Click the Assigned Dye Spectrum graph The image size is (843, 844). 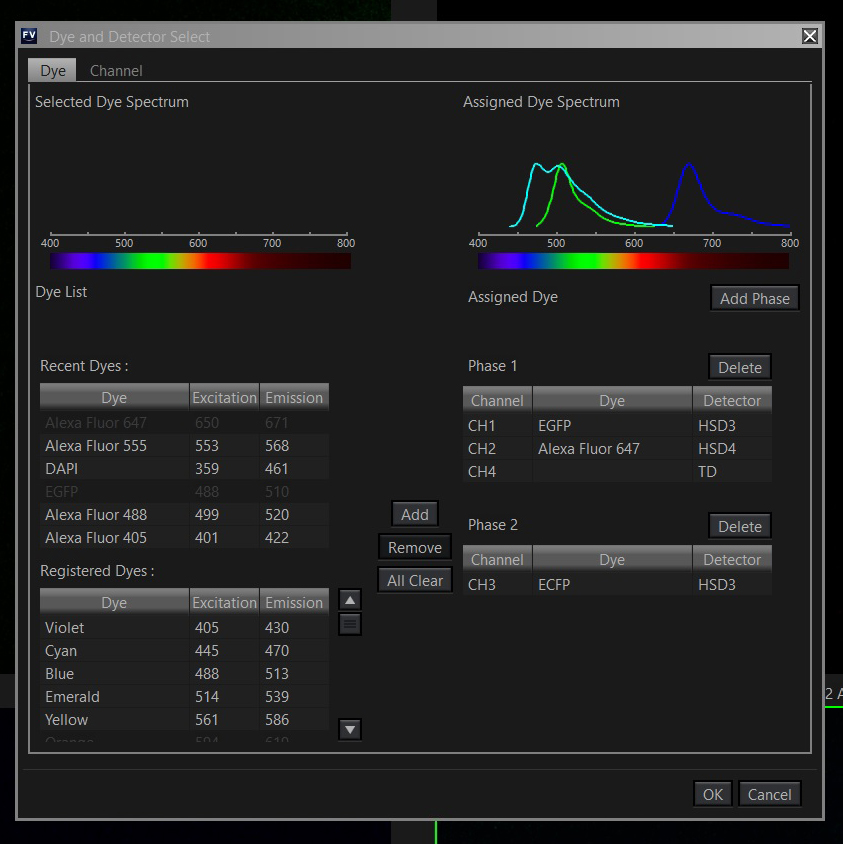point(634,196)
